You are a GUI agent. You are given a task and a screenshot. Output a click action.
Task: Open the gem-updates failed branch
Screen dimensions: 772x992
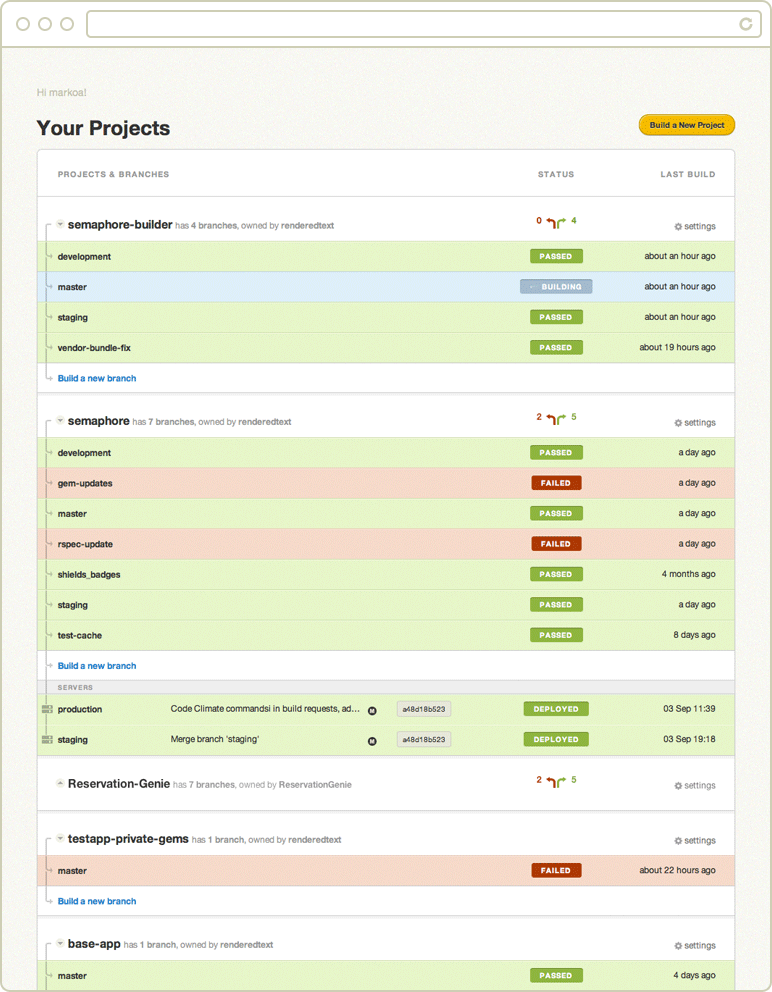(85, 483)
